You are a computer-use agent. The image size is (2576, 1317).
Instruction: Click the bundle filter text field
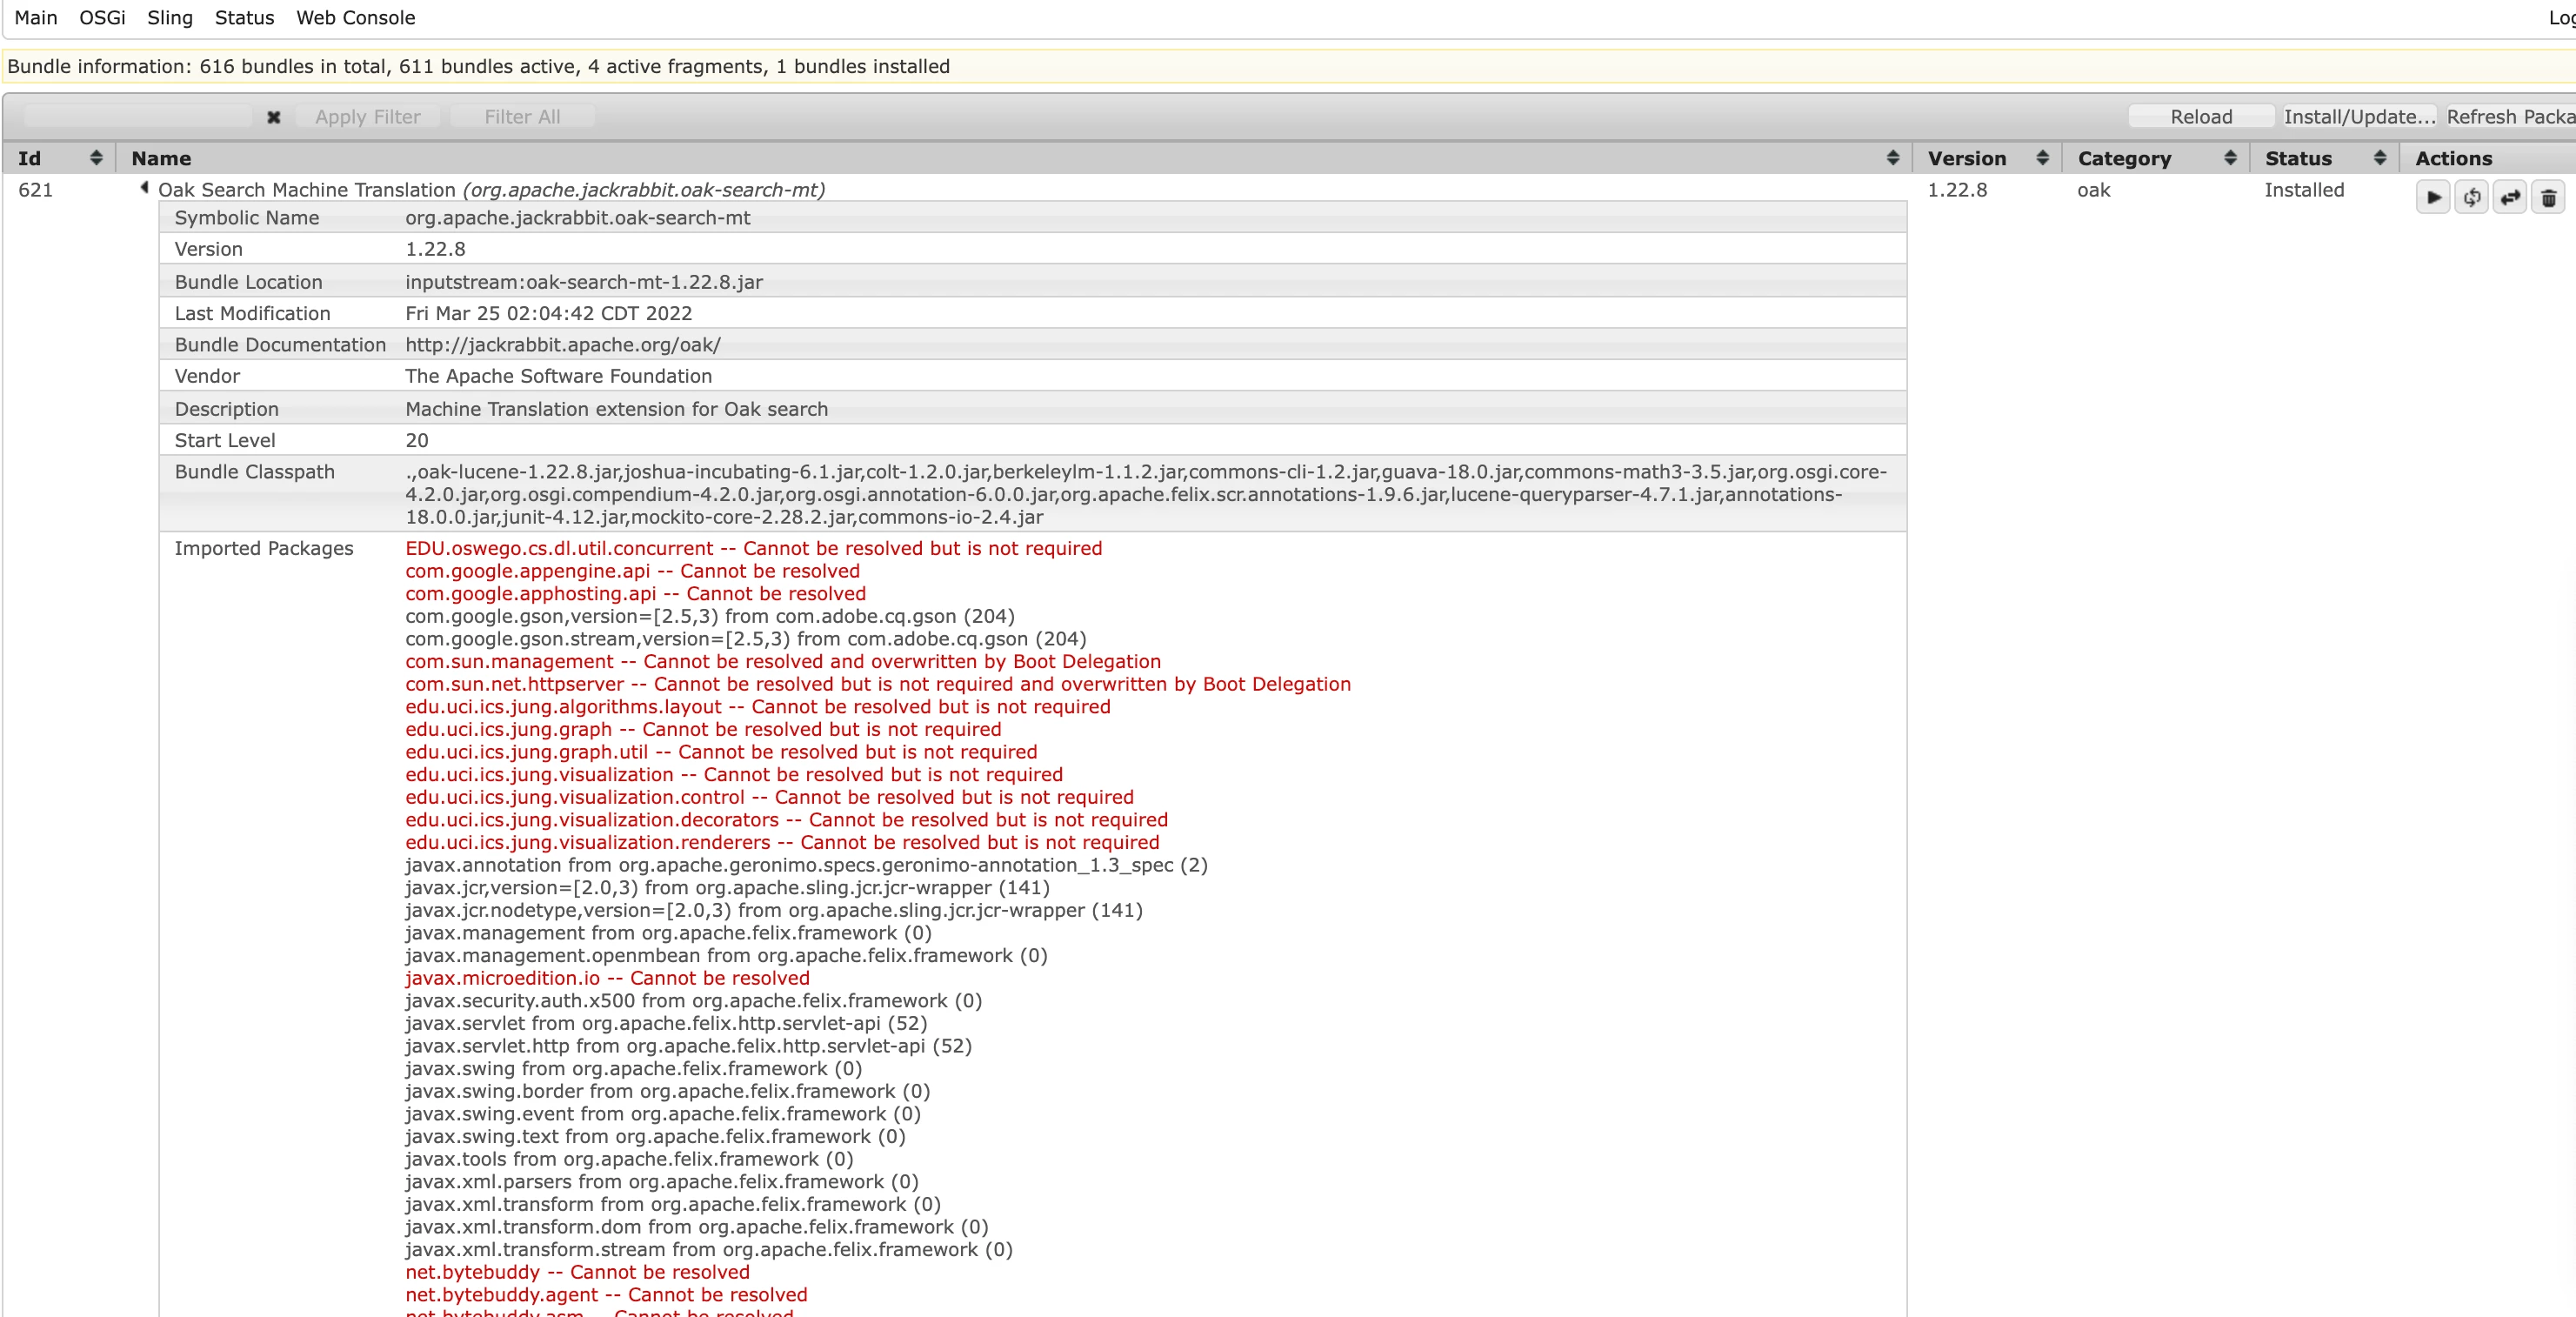[x=138, y=117]
